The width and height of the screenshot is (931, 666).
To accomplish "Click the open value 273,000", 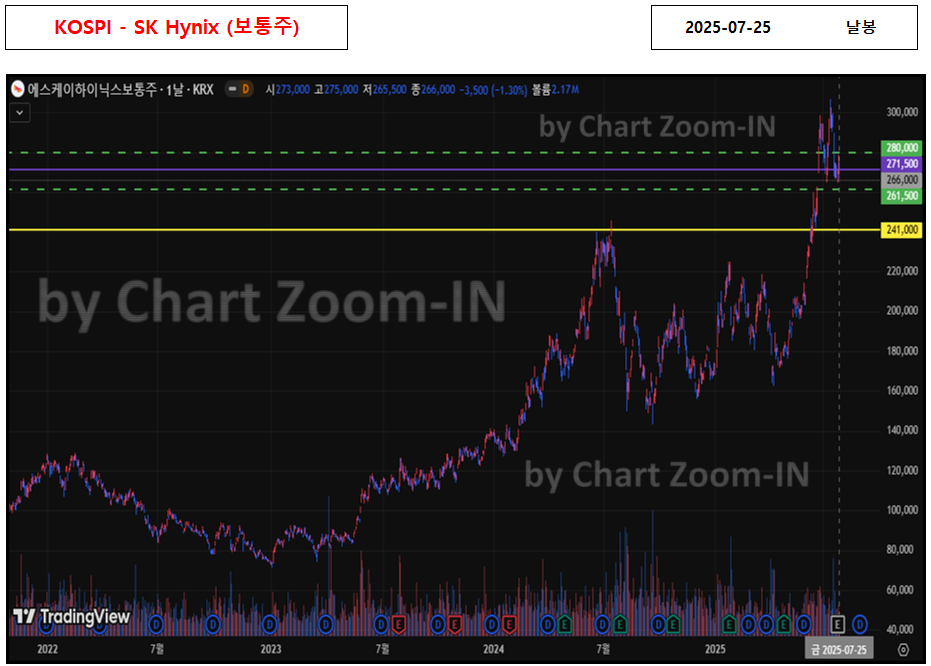I will pyautogui.click(x=293, y=89).
